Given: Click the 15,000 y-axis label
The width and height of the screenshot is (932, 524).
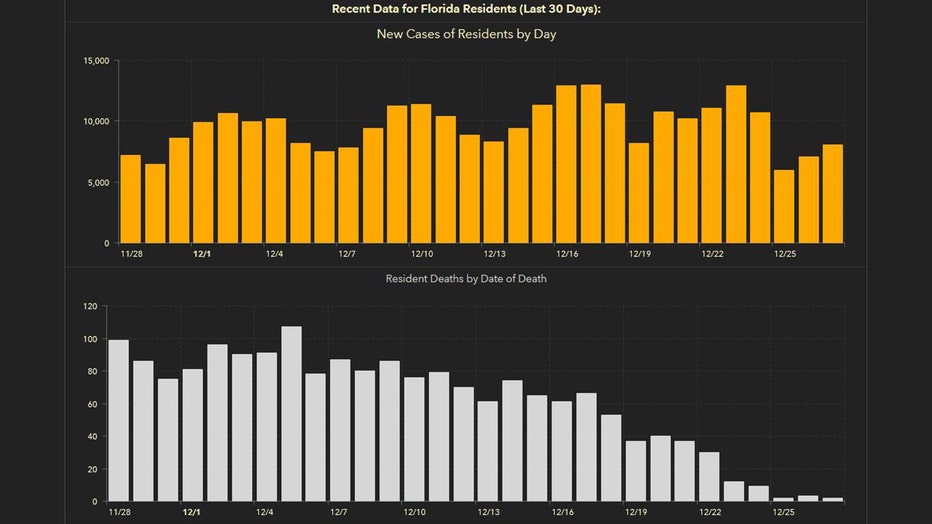Looking at the screenshot, I should click(95, 61).
